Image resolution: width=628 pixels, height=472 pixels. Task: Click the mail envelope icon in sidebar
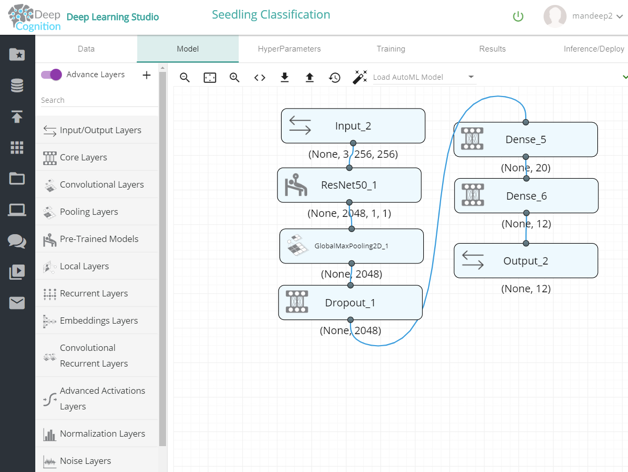pos(17,303)
